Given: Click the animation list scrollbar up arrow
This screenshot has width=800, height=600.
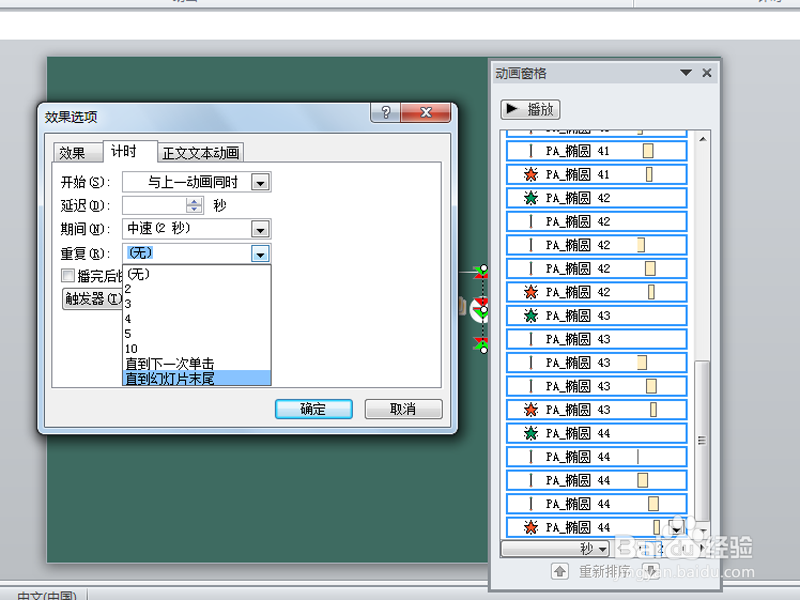Looking at the screenshot, I should click(x=703, y=139).
